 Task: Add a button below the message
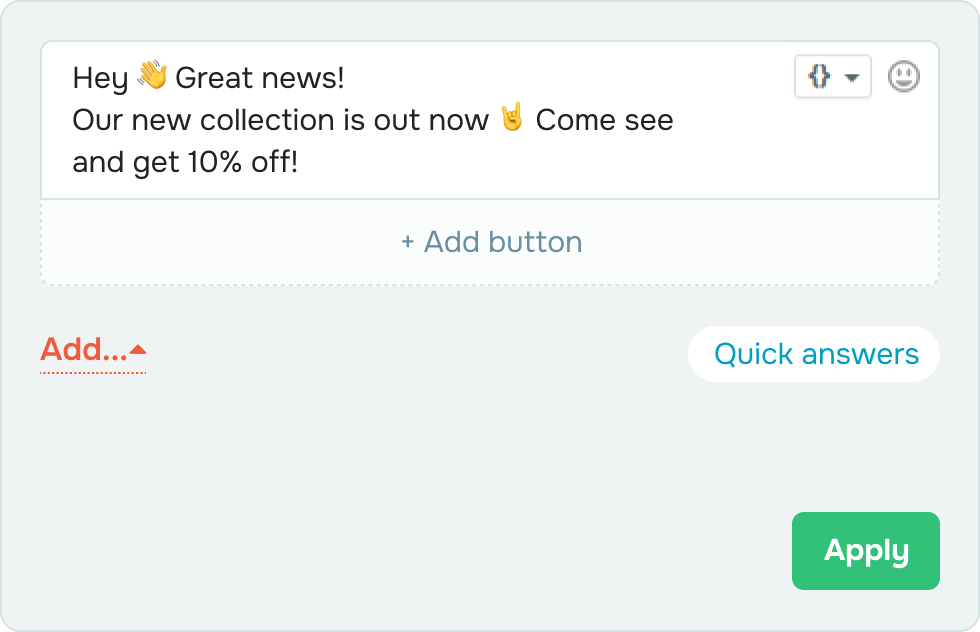[490, 243]
